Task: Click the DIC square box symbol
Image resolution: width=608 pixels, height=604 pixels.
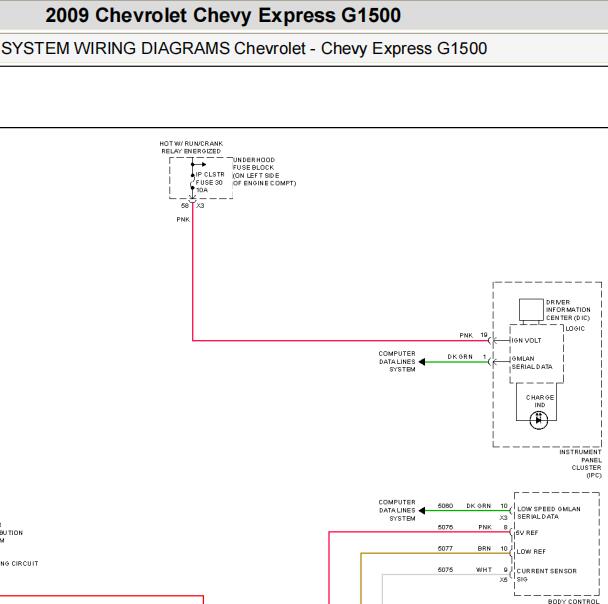Action: click(531, 309)
